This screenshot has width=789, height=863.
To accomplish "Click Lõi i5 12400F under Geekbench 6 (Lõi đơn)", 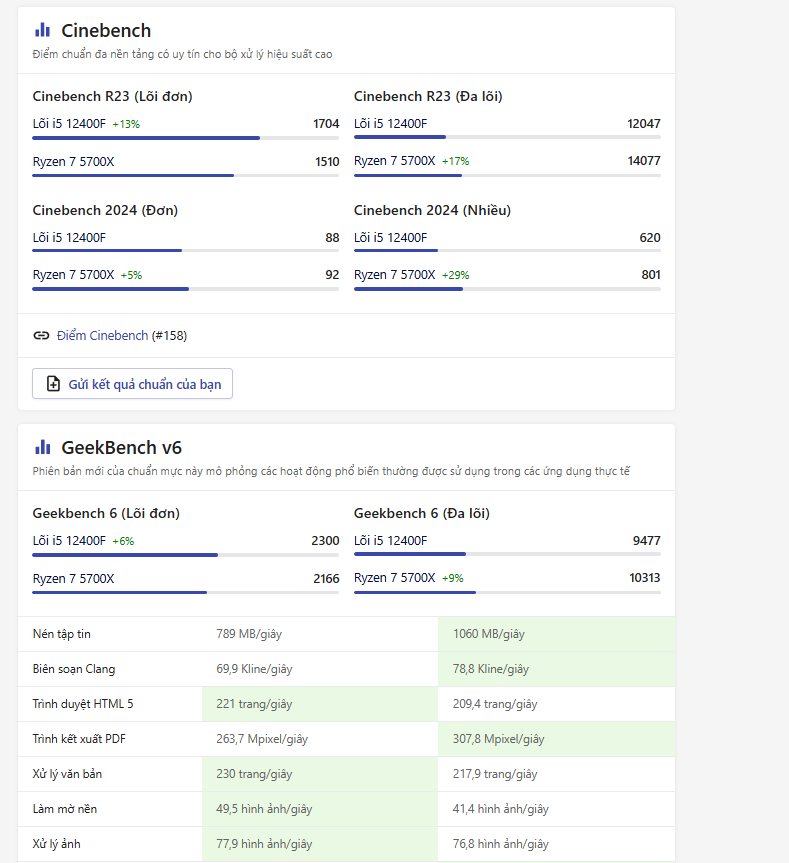I will pyautogui.click(x=69, y=540).
